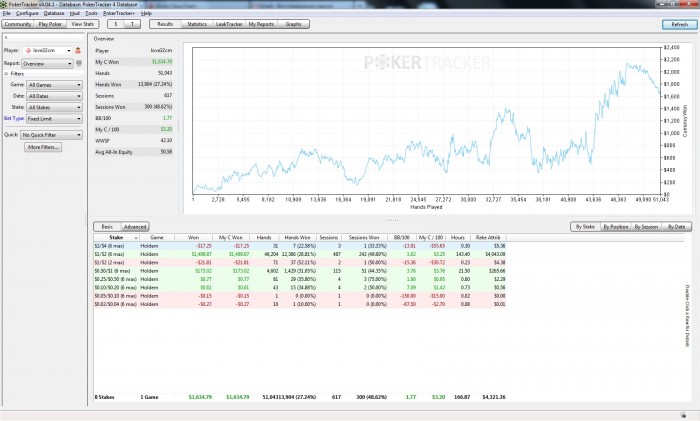Open the Configure menu
The image size is (700, 421).
pyautogui.click(x=27, y=13)
